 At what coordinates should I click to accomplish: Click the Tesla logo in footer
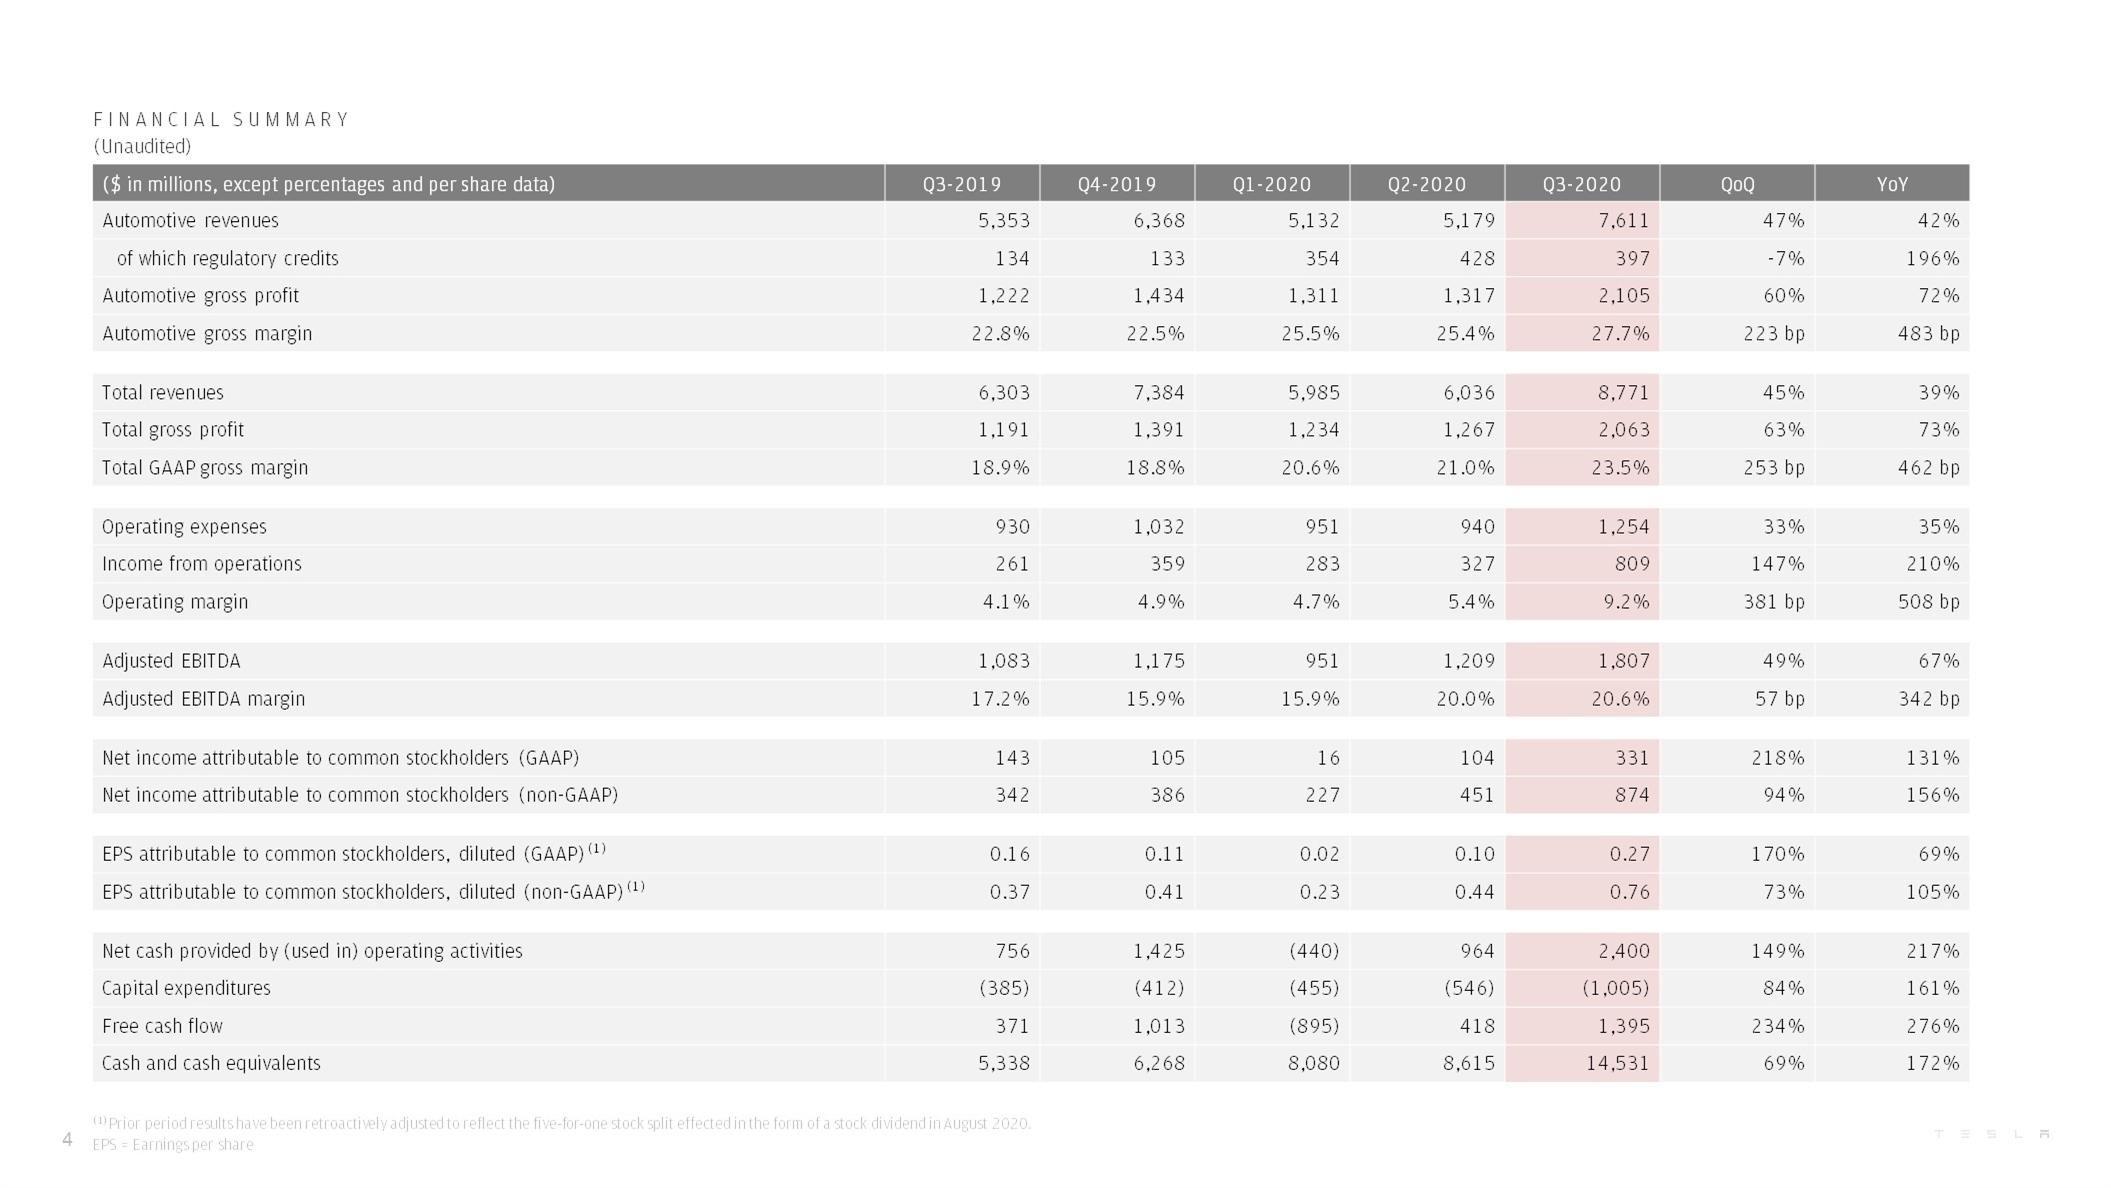pos(1992,1134)
